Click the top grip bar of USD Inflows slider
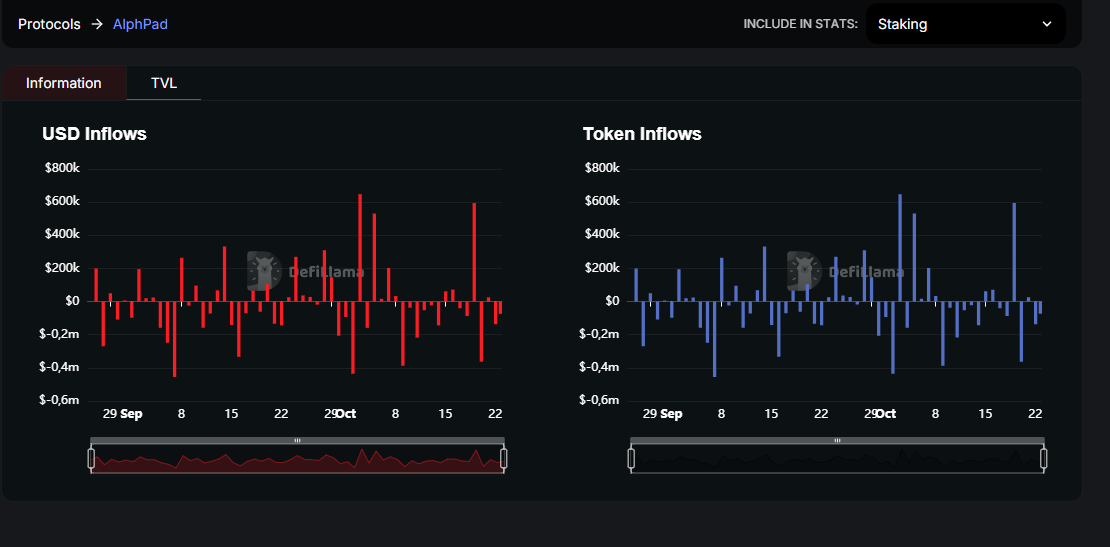Image resolution: width=1110 pixels, height=547 pixels. [297, 440]
